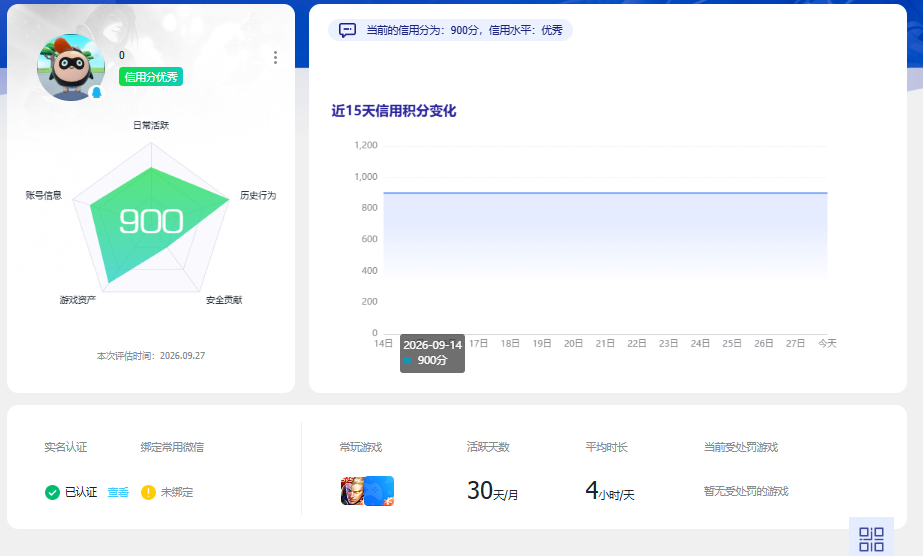Click the 账号信息 radar axis label
The width and height of the screenshot is (923, 556).
pos(44,195)
